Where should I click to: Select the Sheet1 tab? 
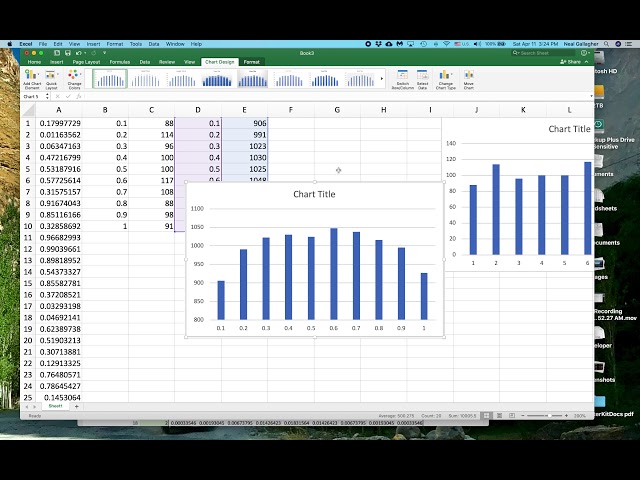click(x=56, y=406)
